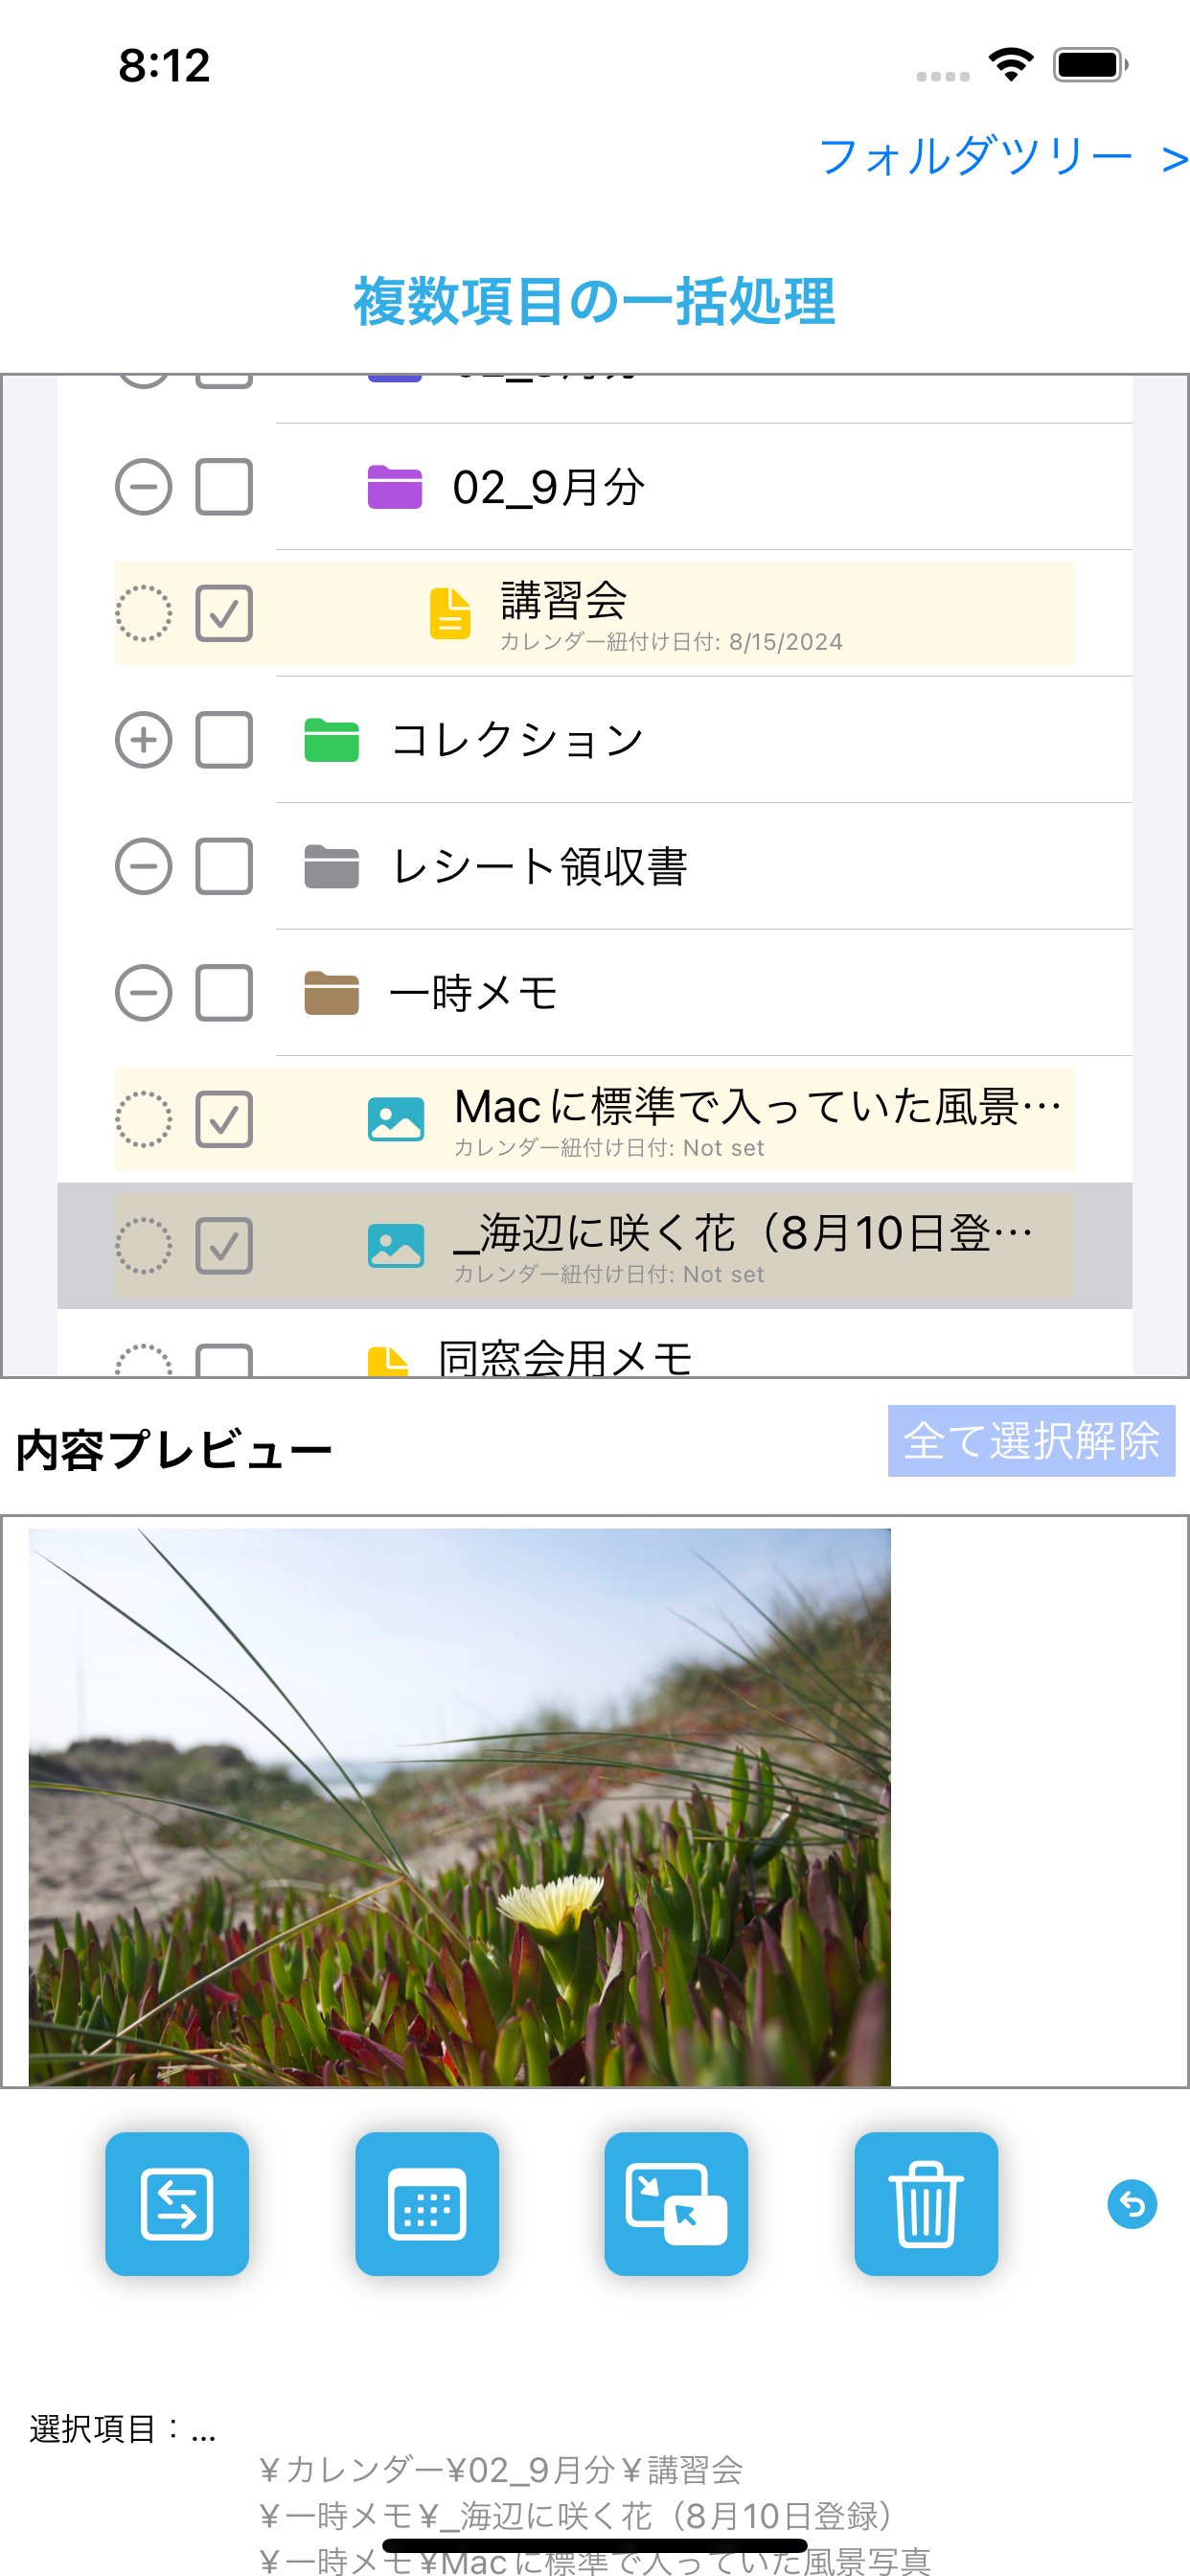This screenshot has height=2576, width=1190.
Task: Select the purple 02_9月分 folder icon
Action: pyautogui.click(x=395, y=487)
